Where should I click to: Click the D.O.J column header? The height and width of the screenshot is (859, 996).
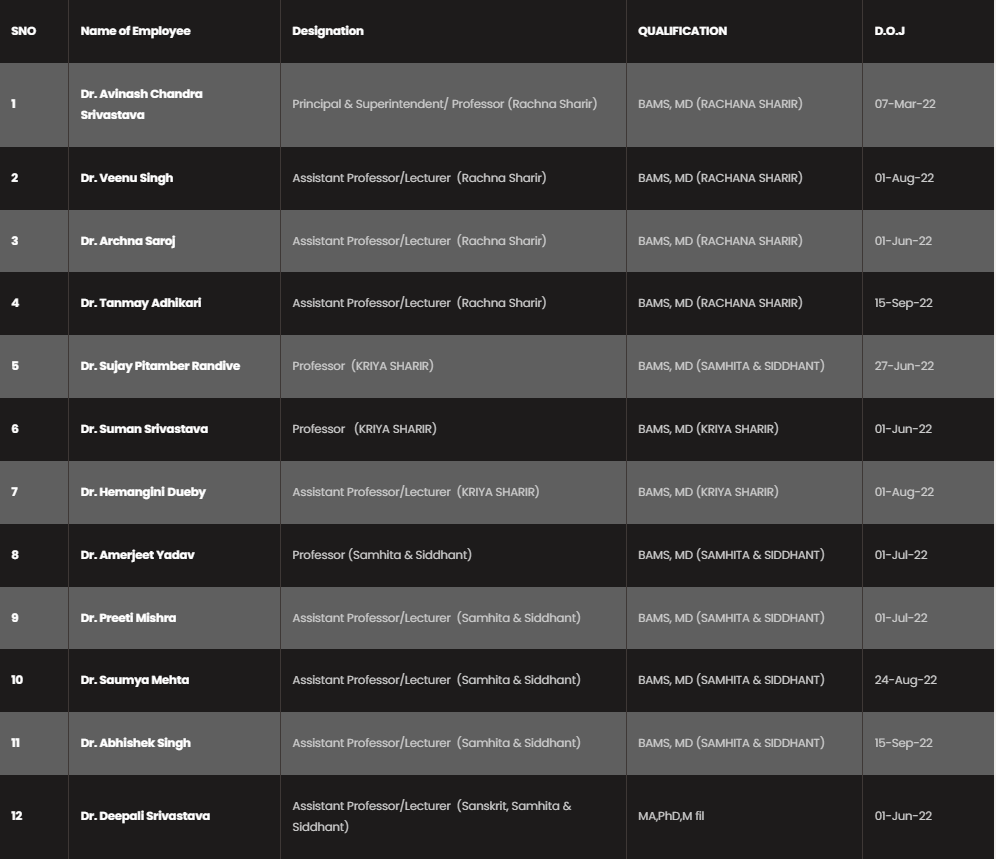pos(889,31)
